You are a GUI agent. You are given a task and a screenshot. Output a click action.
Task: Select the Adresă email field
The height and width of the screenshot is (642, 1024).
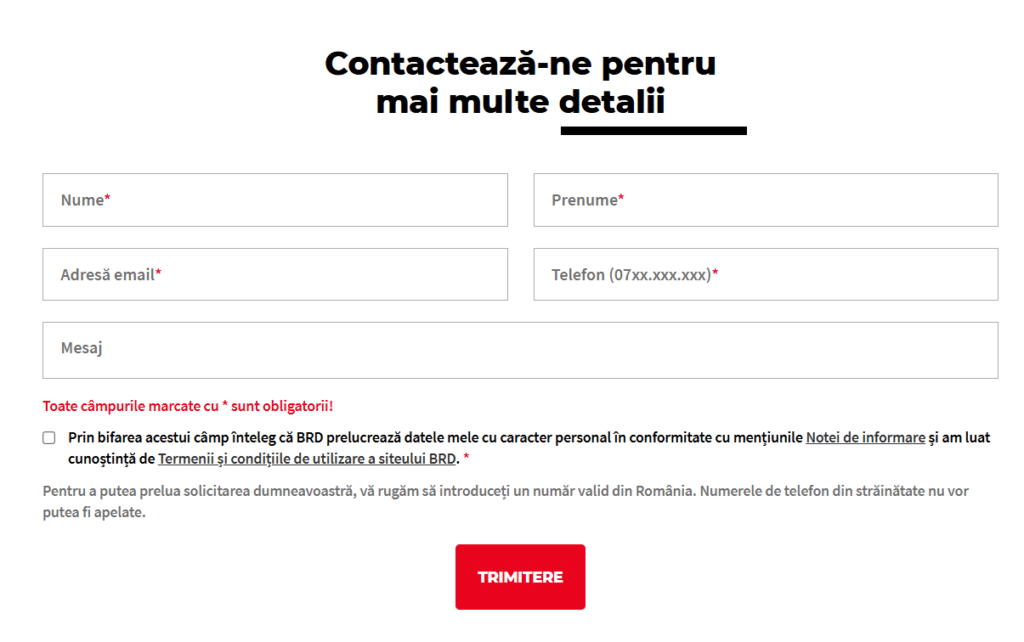coord(274,274)
